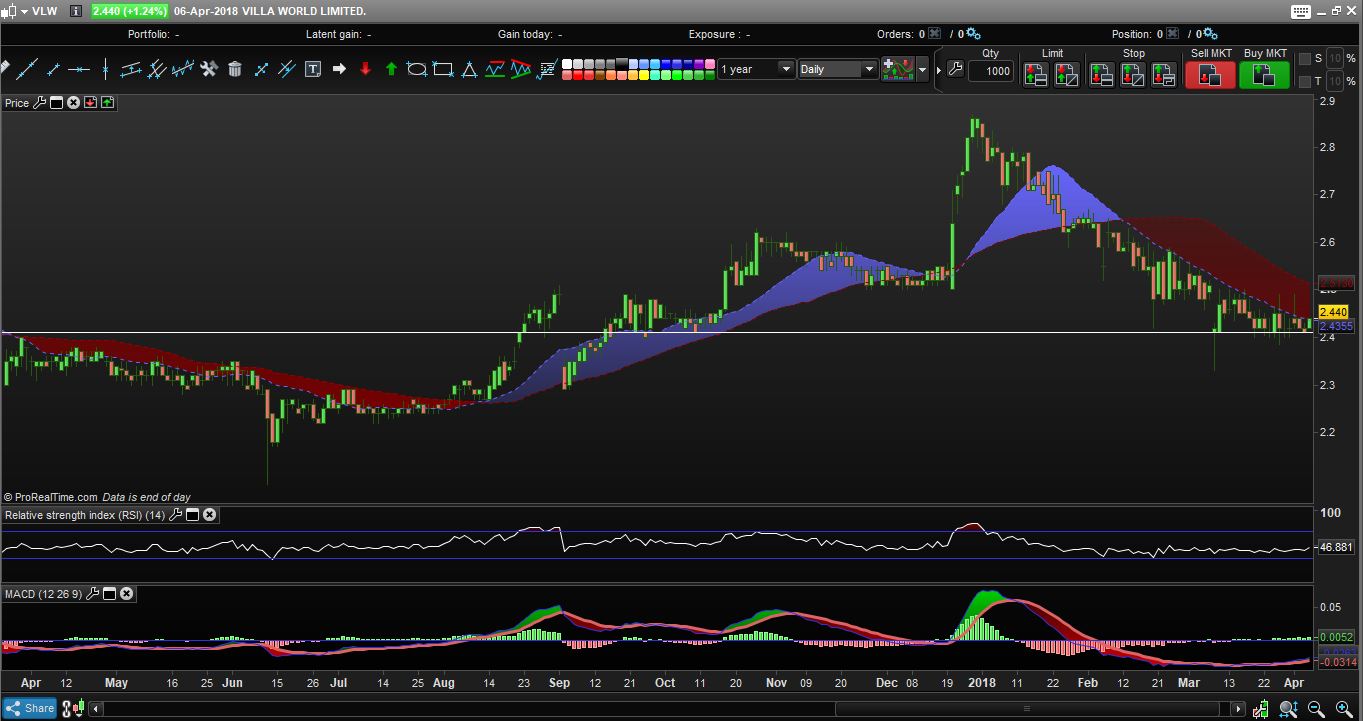
Task: Click the trash can to delete objects
Action: point(235,69)
